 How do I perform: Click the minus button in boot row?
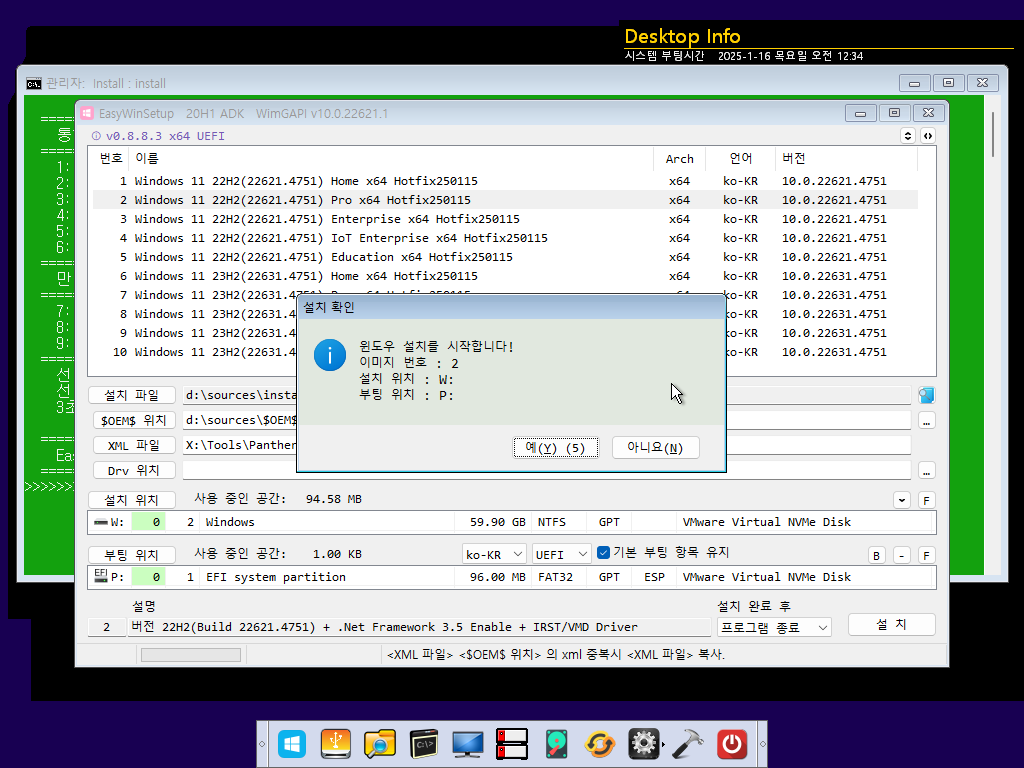tap(902, 555)
